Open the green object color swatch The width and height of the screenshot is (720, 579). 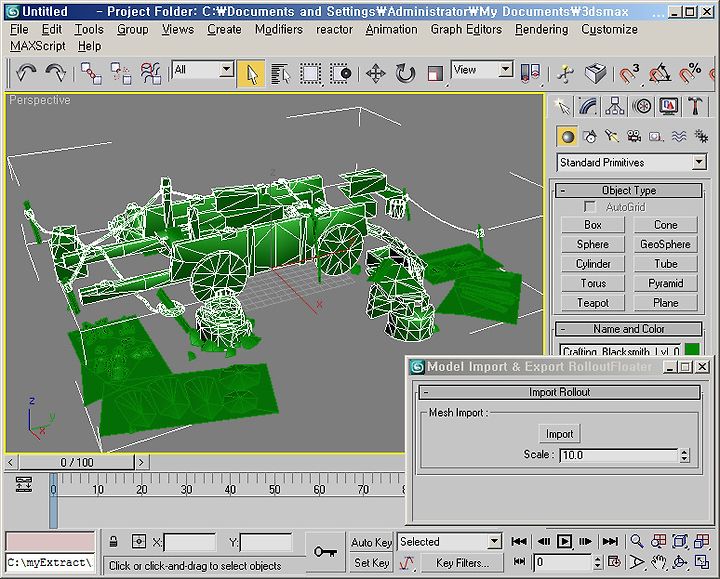pos(692,350)
